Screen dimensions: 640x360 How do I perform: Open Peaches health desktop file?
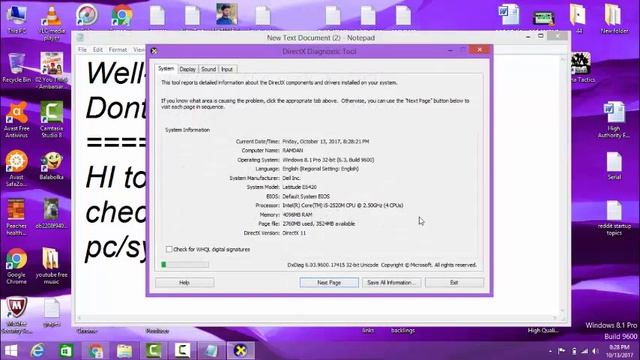point(16,217)
